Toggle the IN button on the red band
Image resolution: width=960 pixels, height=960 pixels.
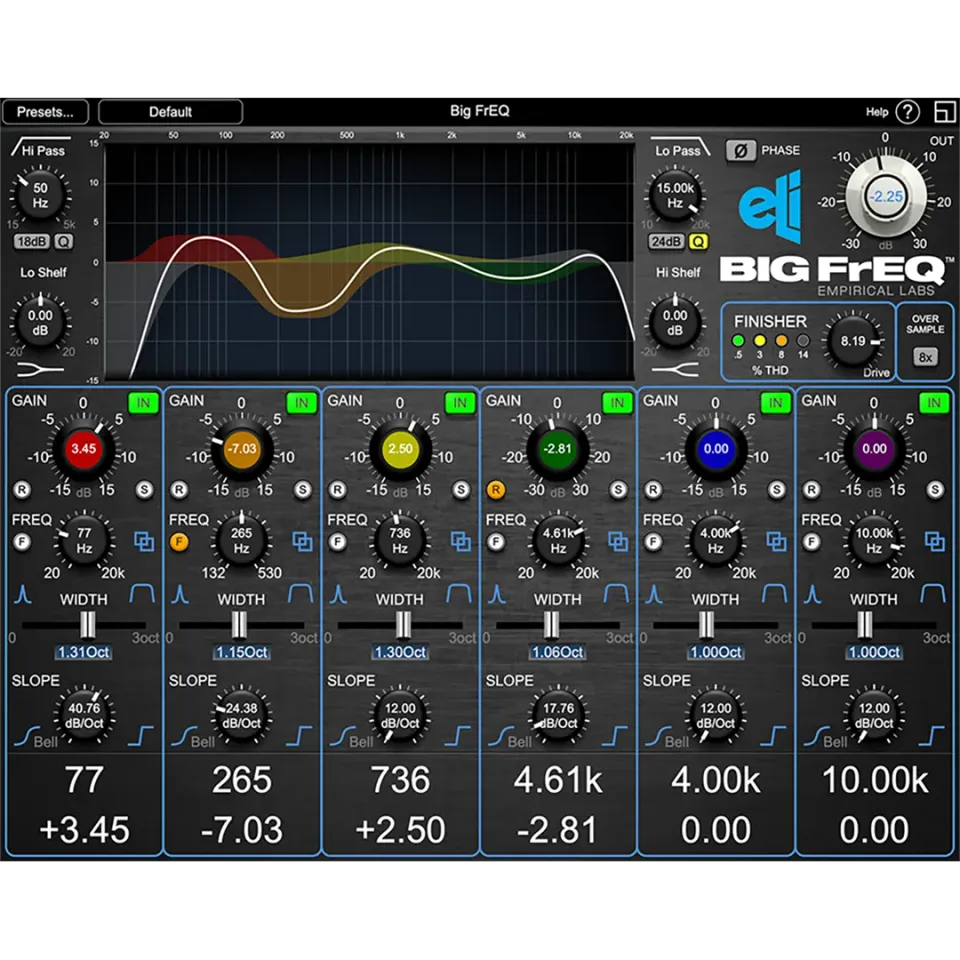tap(143, 403)
